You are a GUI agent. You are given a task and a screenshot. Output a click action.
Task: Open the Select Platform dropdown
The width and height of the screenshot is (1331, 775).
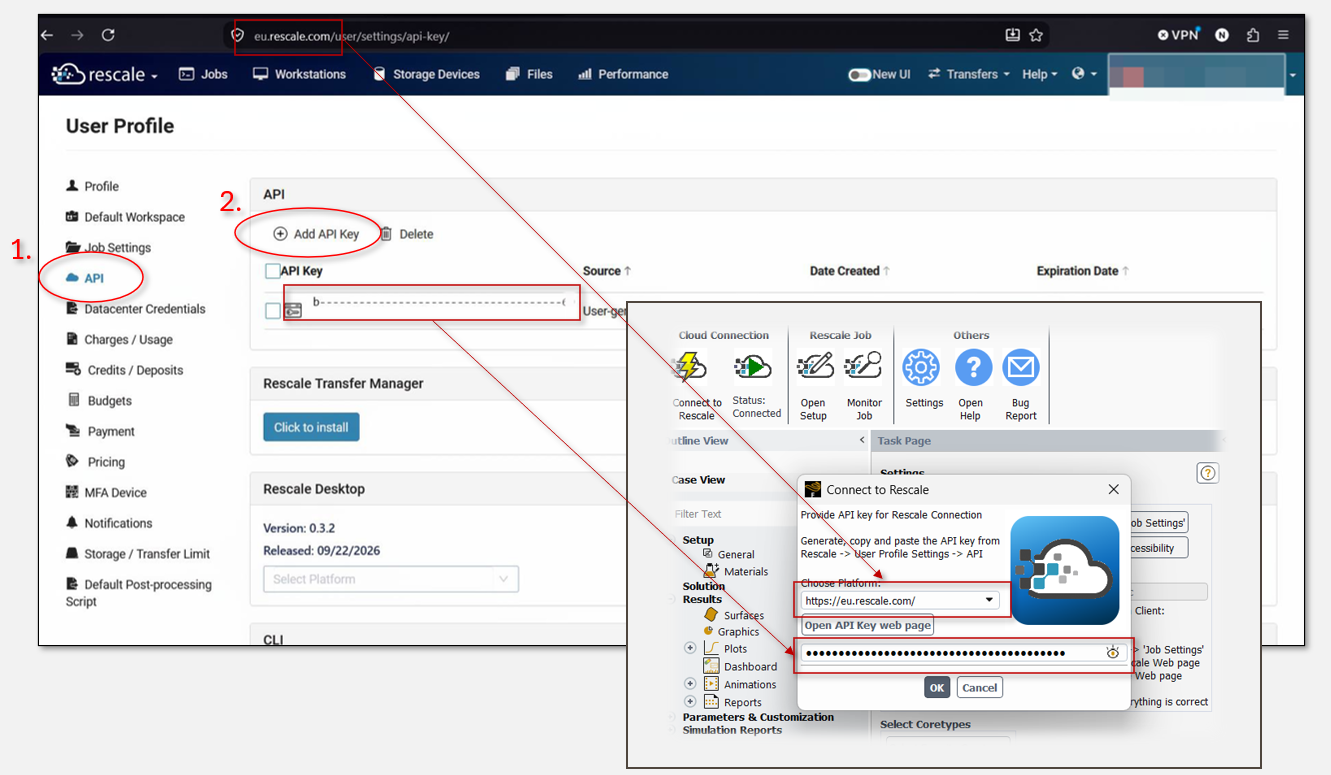[391, 579]
